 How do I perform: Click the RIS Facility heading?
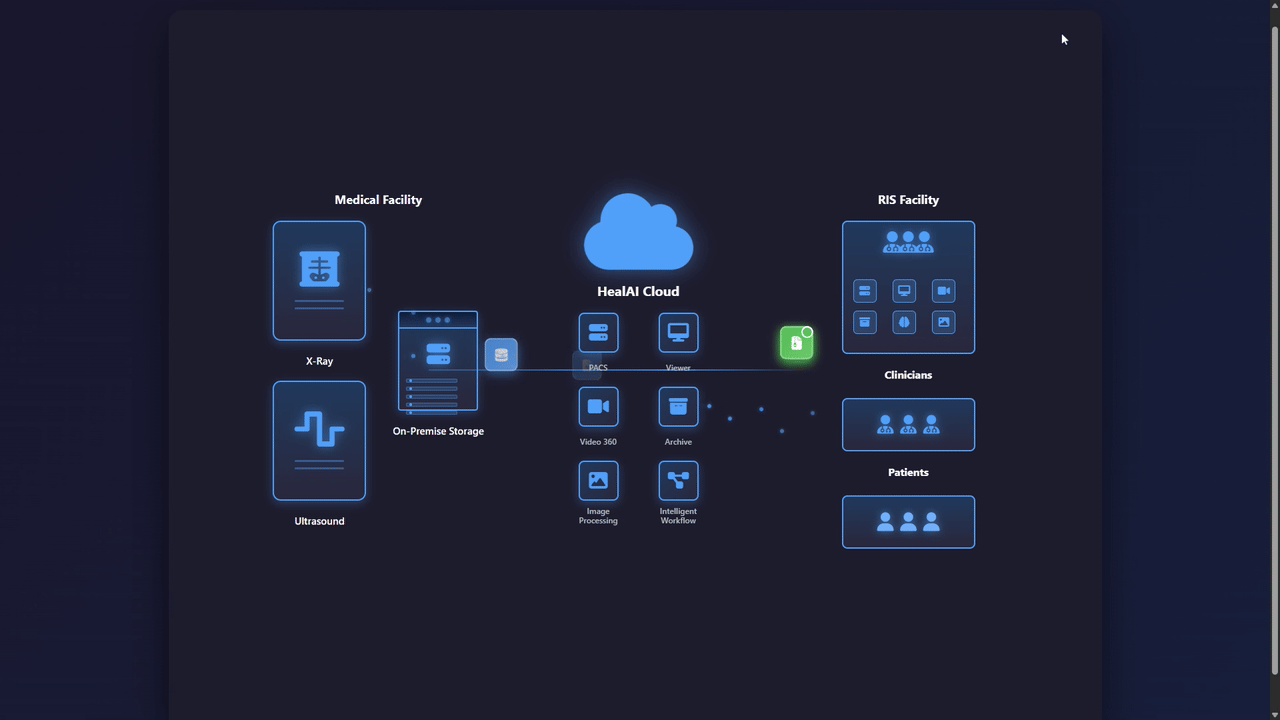908,200
